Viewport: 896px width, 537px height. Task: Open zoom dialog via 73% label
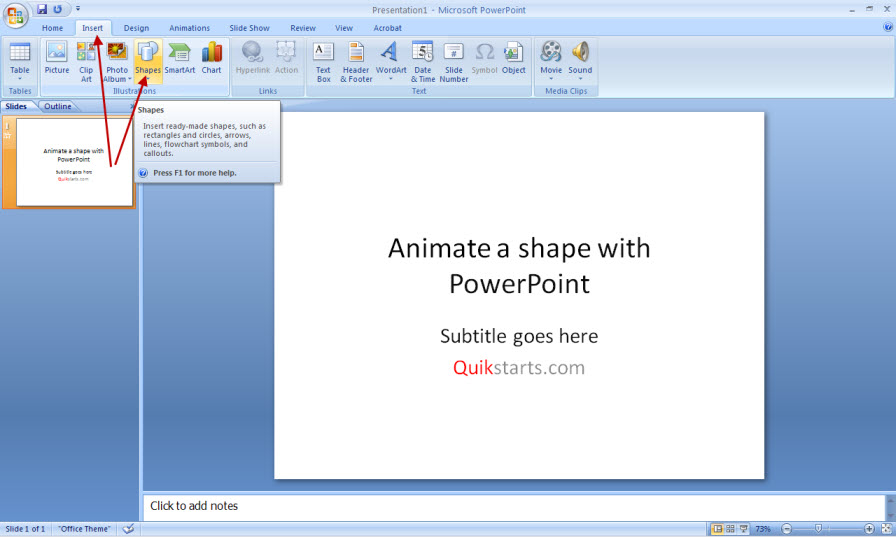[763, 529]
